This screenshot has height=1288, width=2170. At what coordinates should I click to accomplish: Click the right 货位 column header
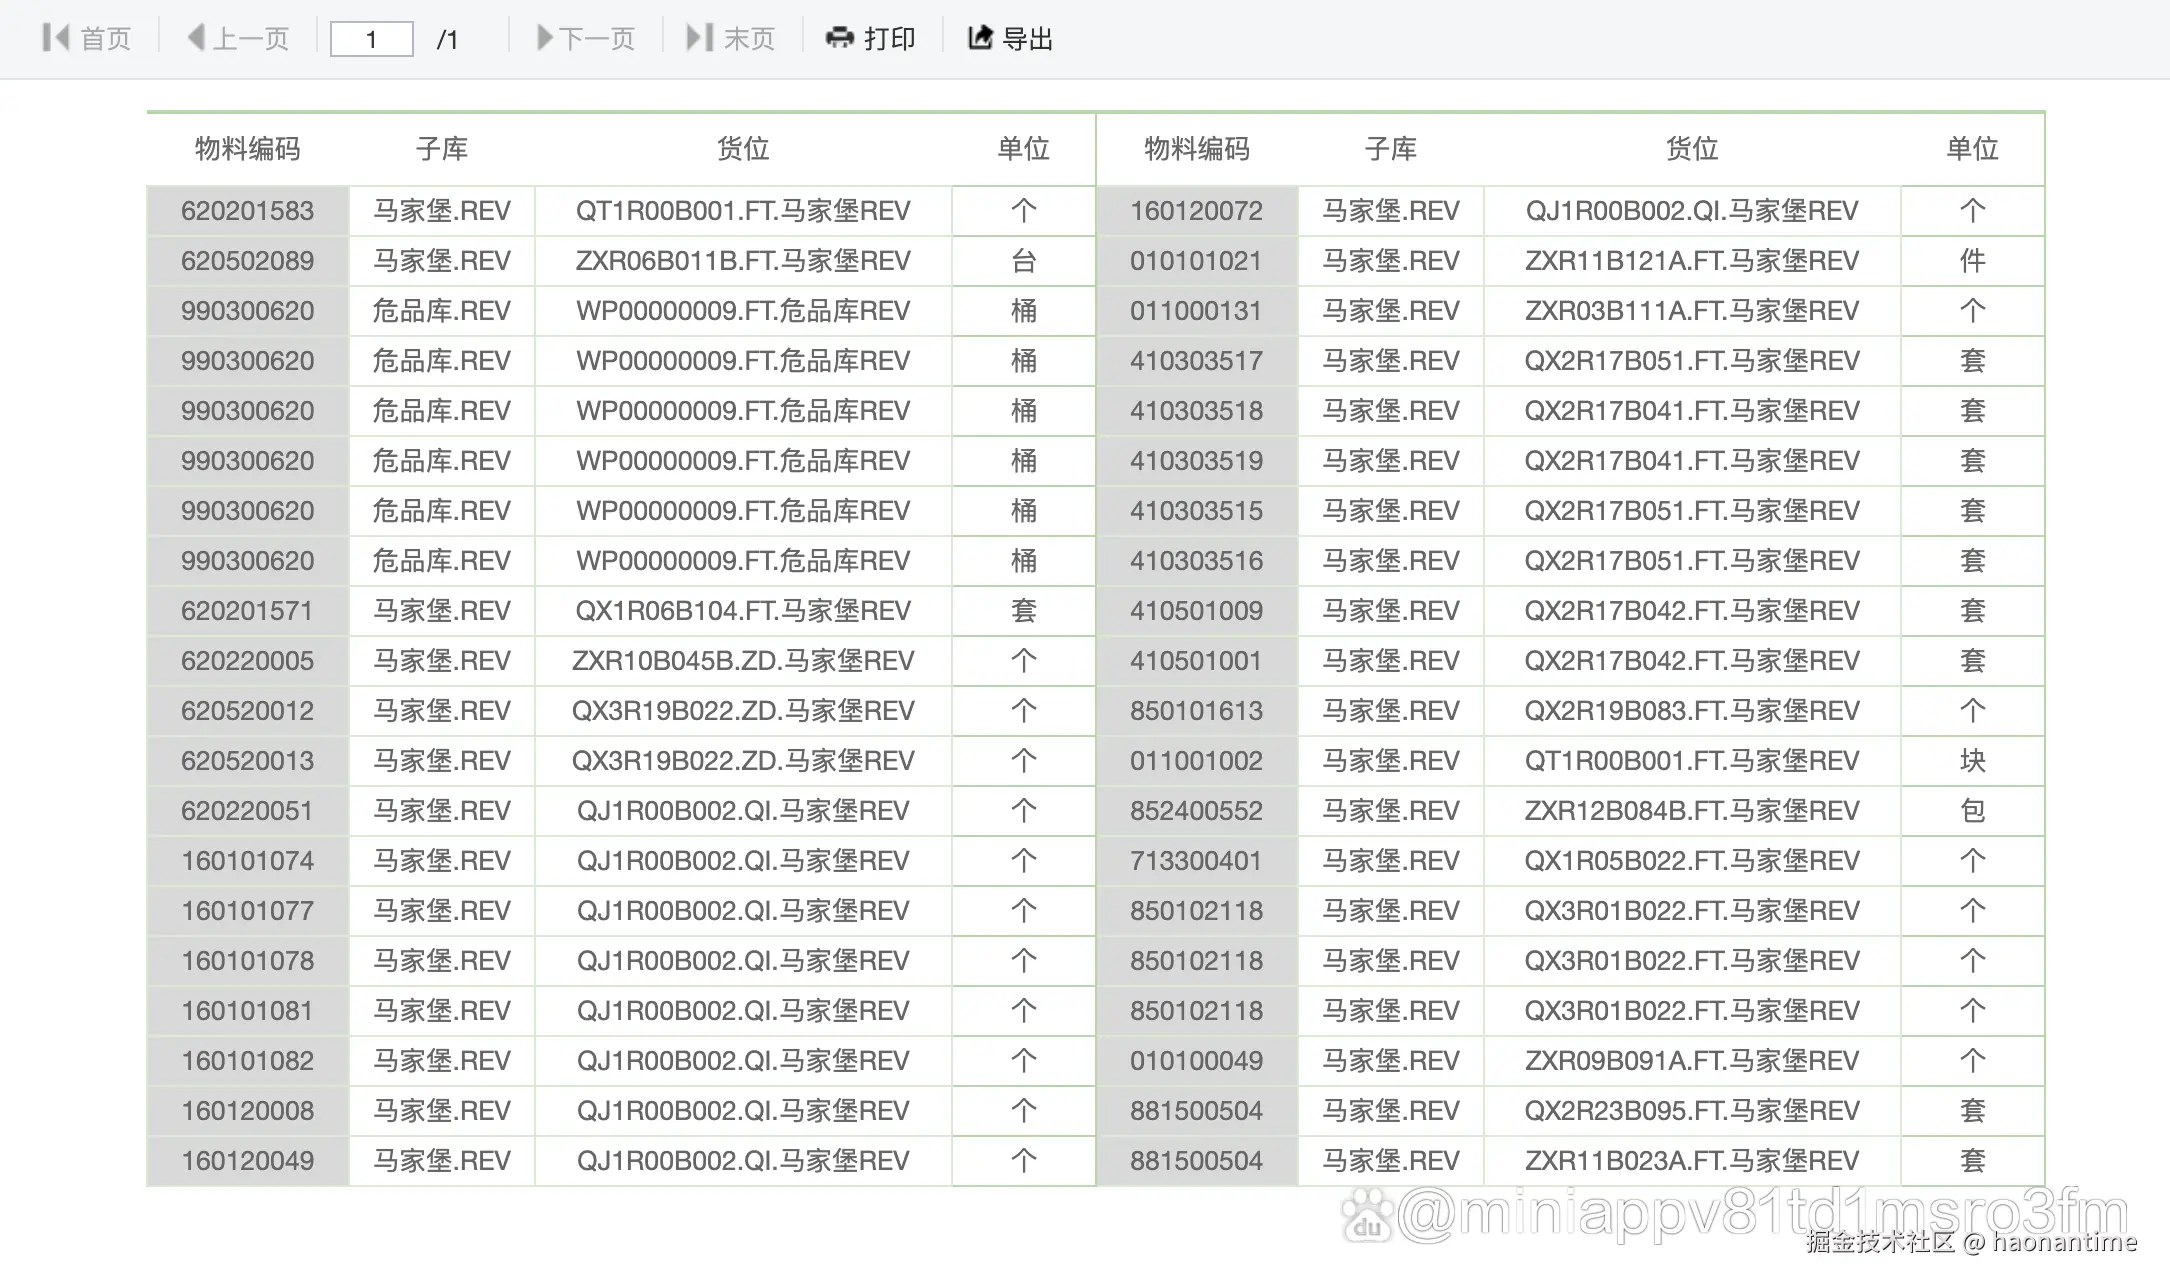coord(1691,149)
